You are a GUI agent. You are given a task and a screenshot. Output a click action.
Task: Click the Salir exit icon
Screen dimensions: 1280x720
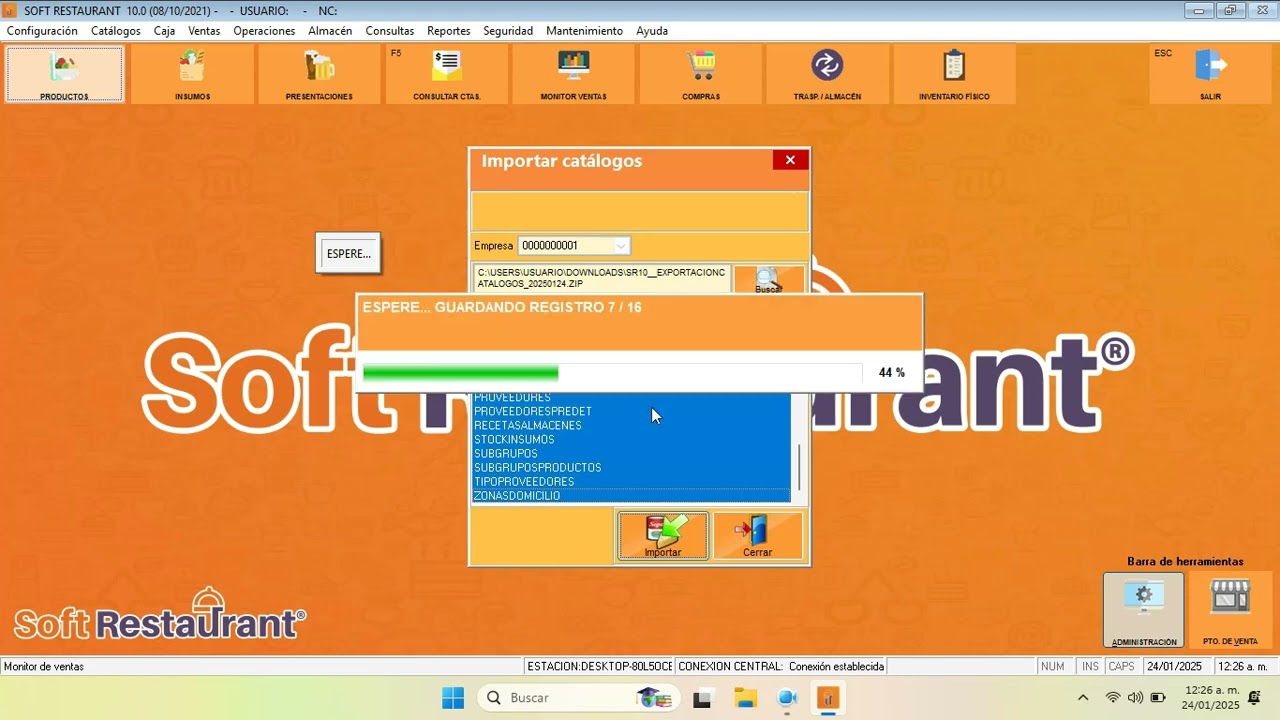coord(1210,74)
